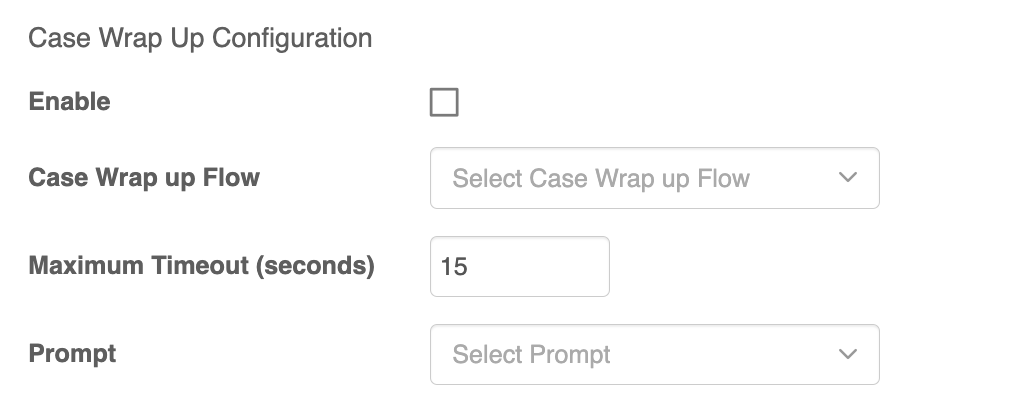Click the Case Wrap up Flow label

pos(144,178)
